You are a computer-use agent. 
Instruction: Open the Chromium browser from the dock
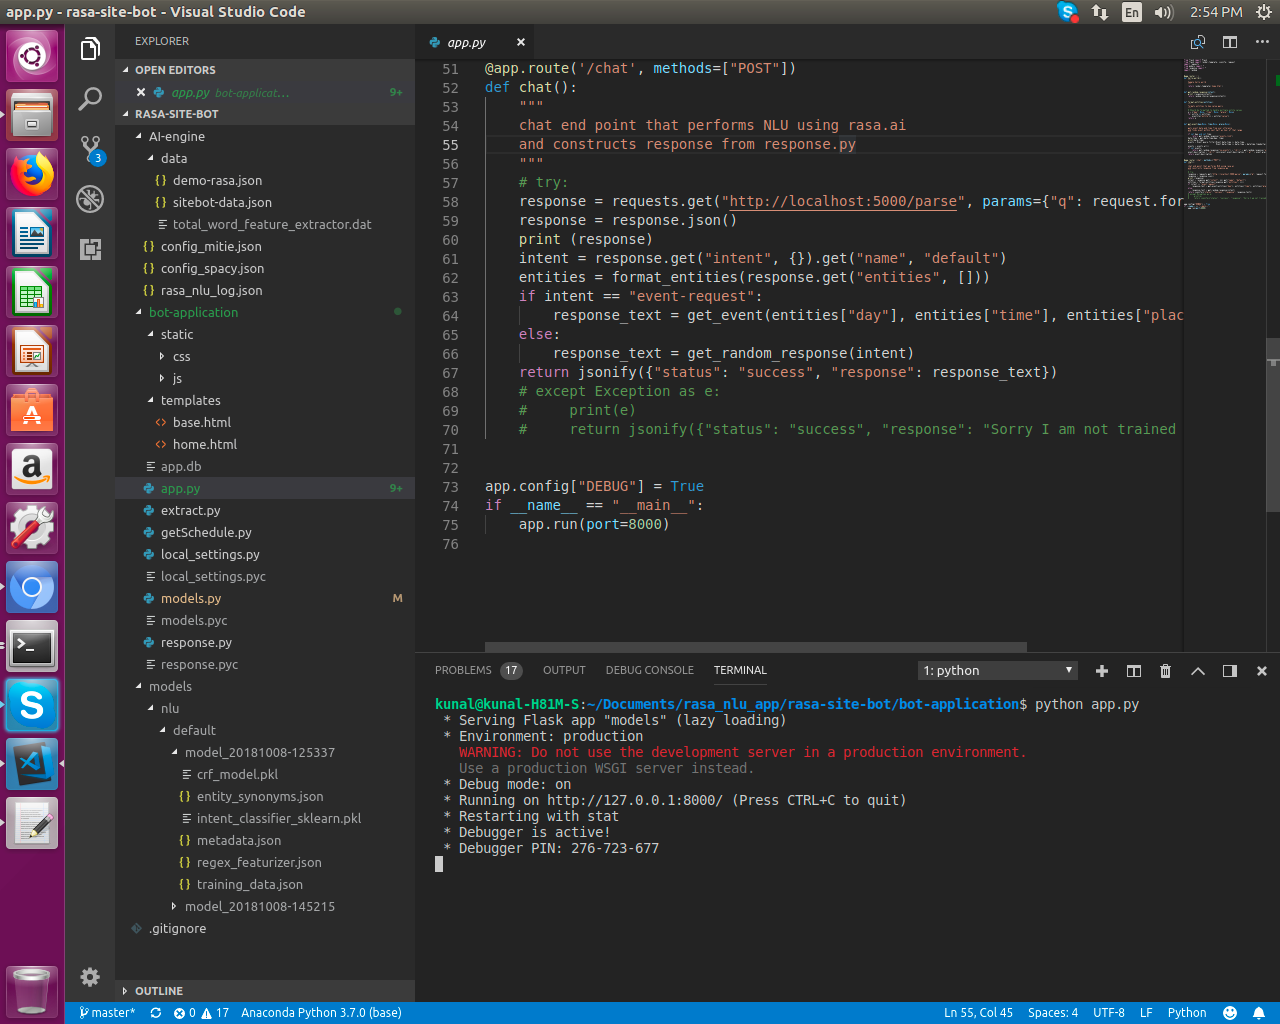[x=32, y=588]
